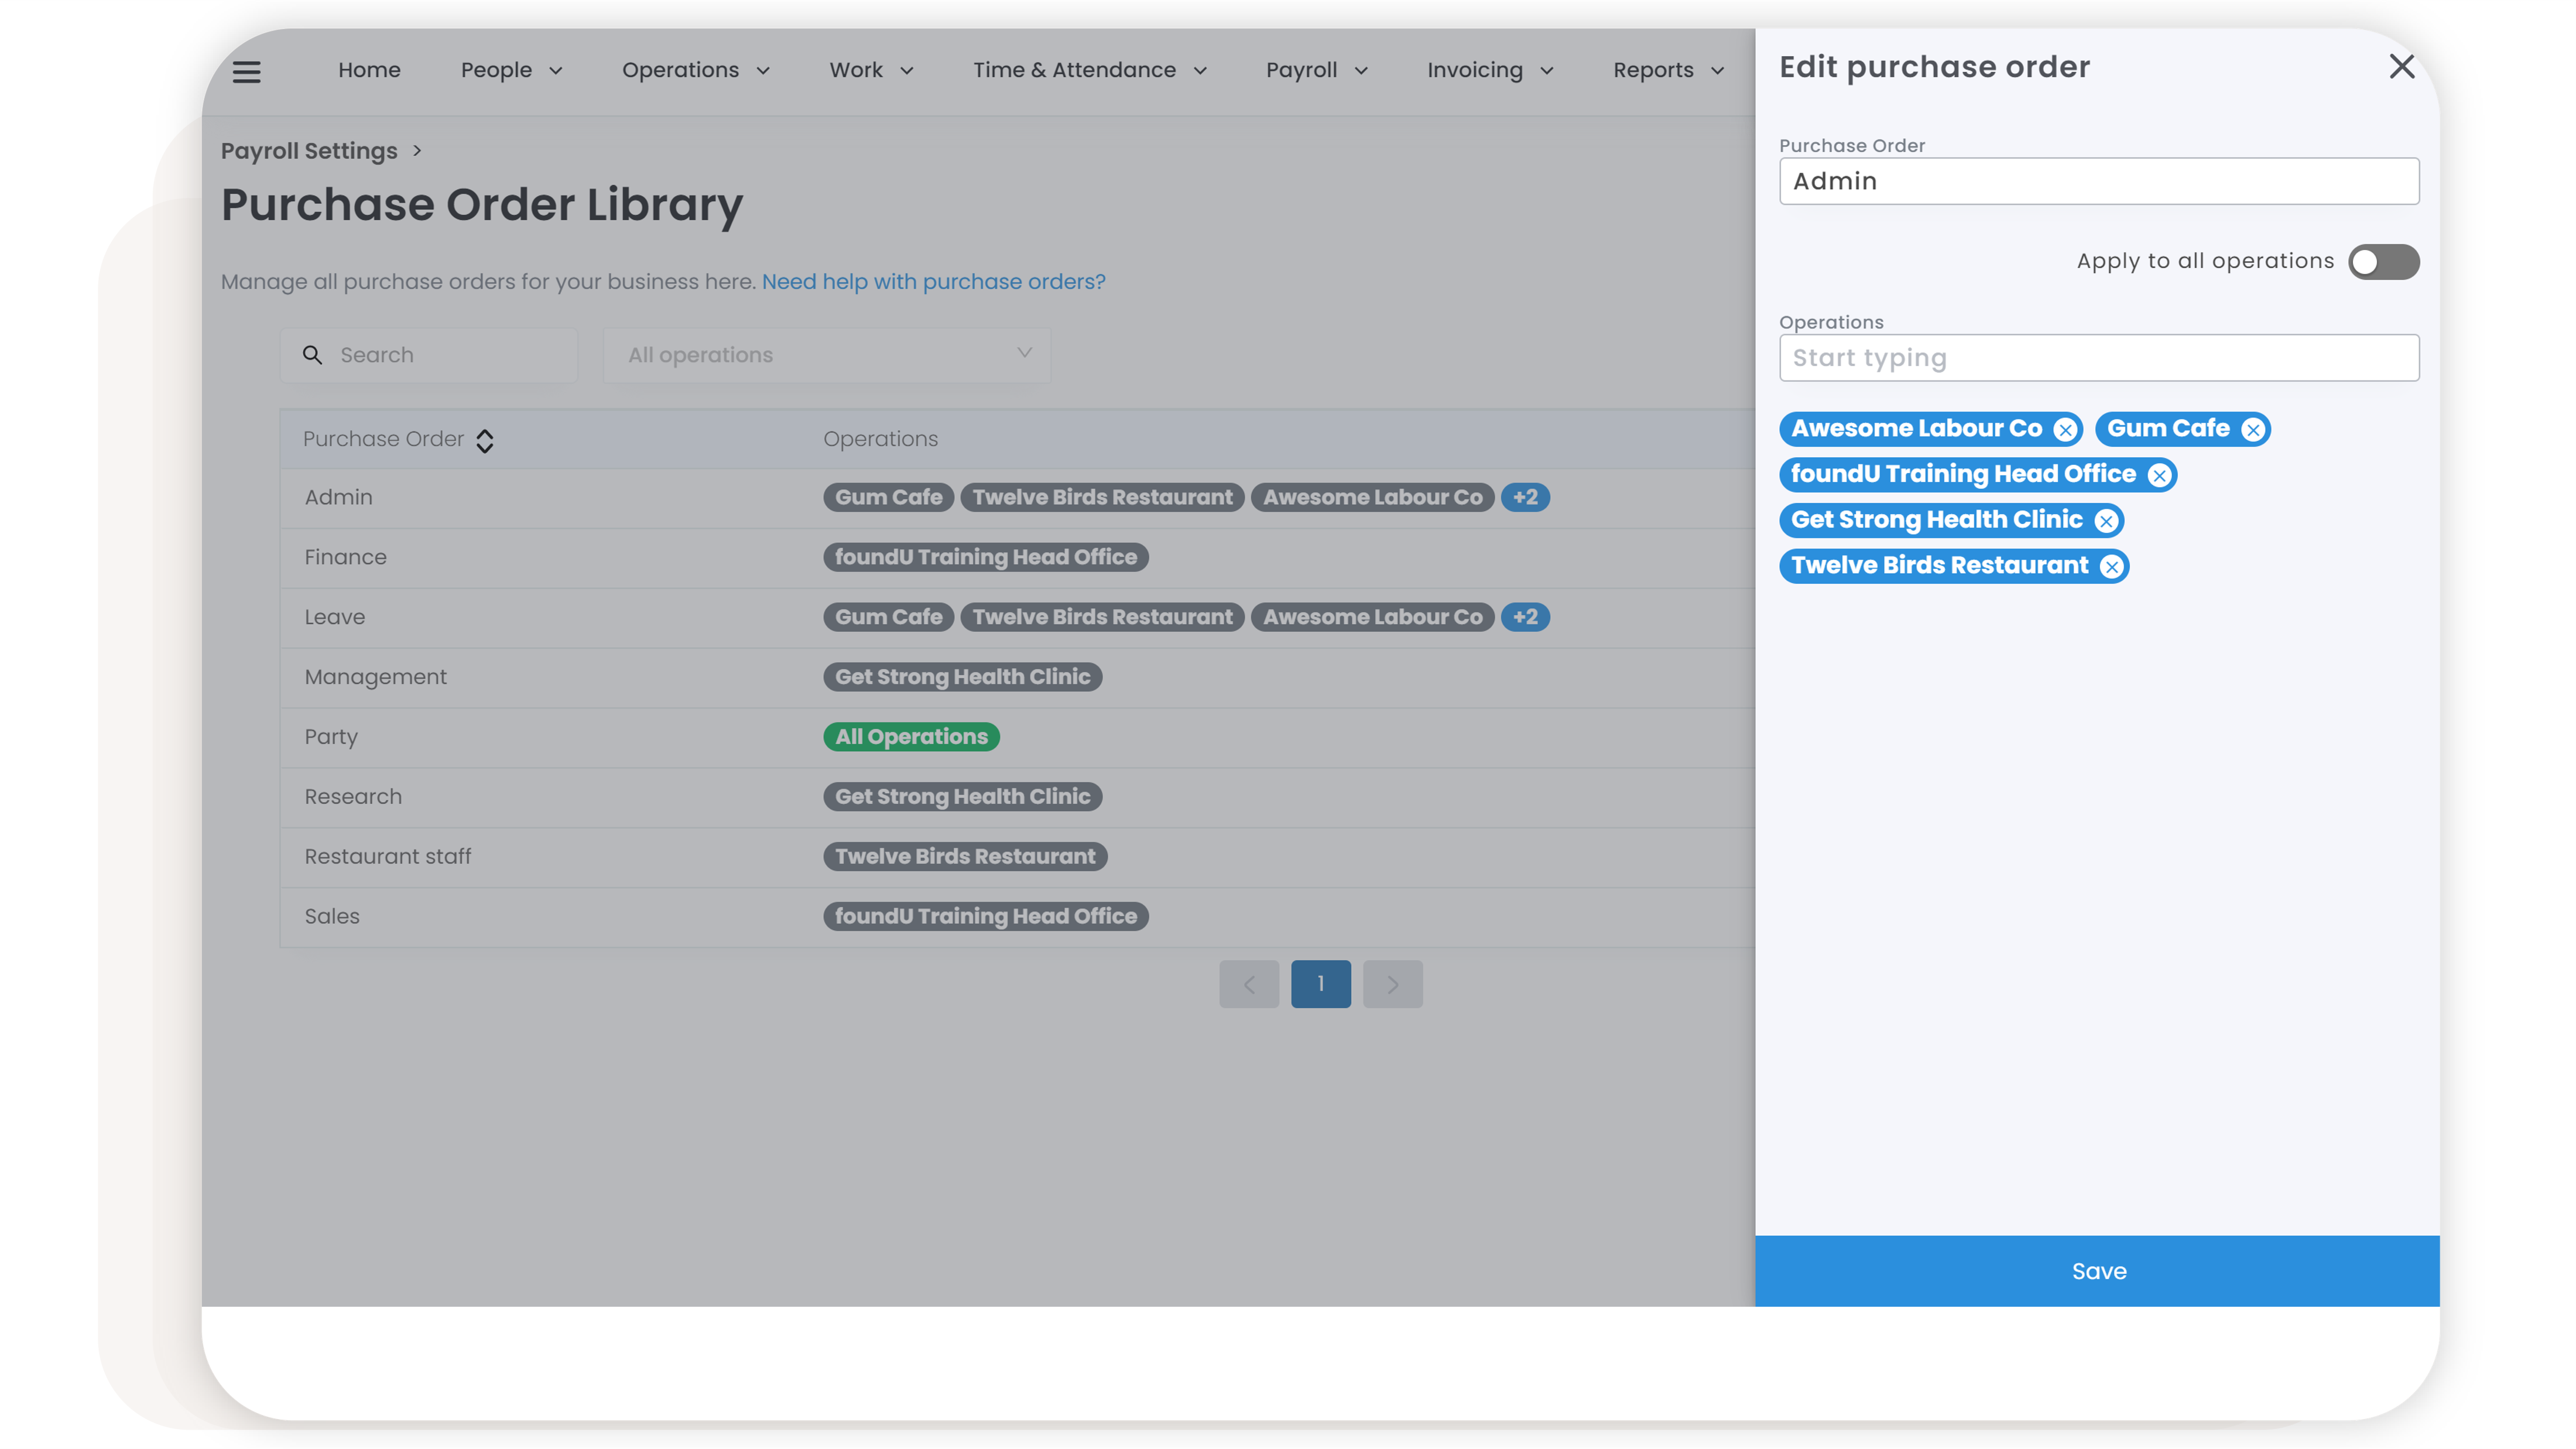The image size is (2576, 1449).
Task: Remove Get Strong Health Clinic tag
Action: pos(2106,521)
